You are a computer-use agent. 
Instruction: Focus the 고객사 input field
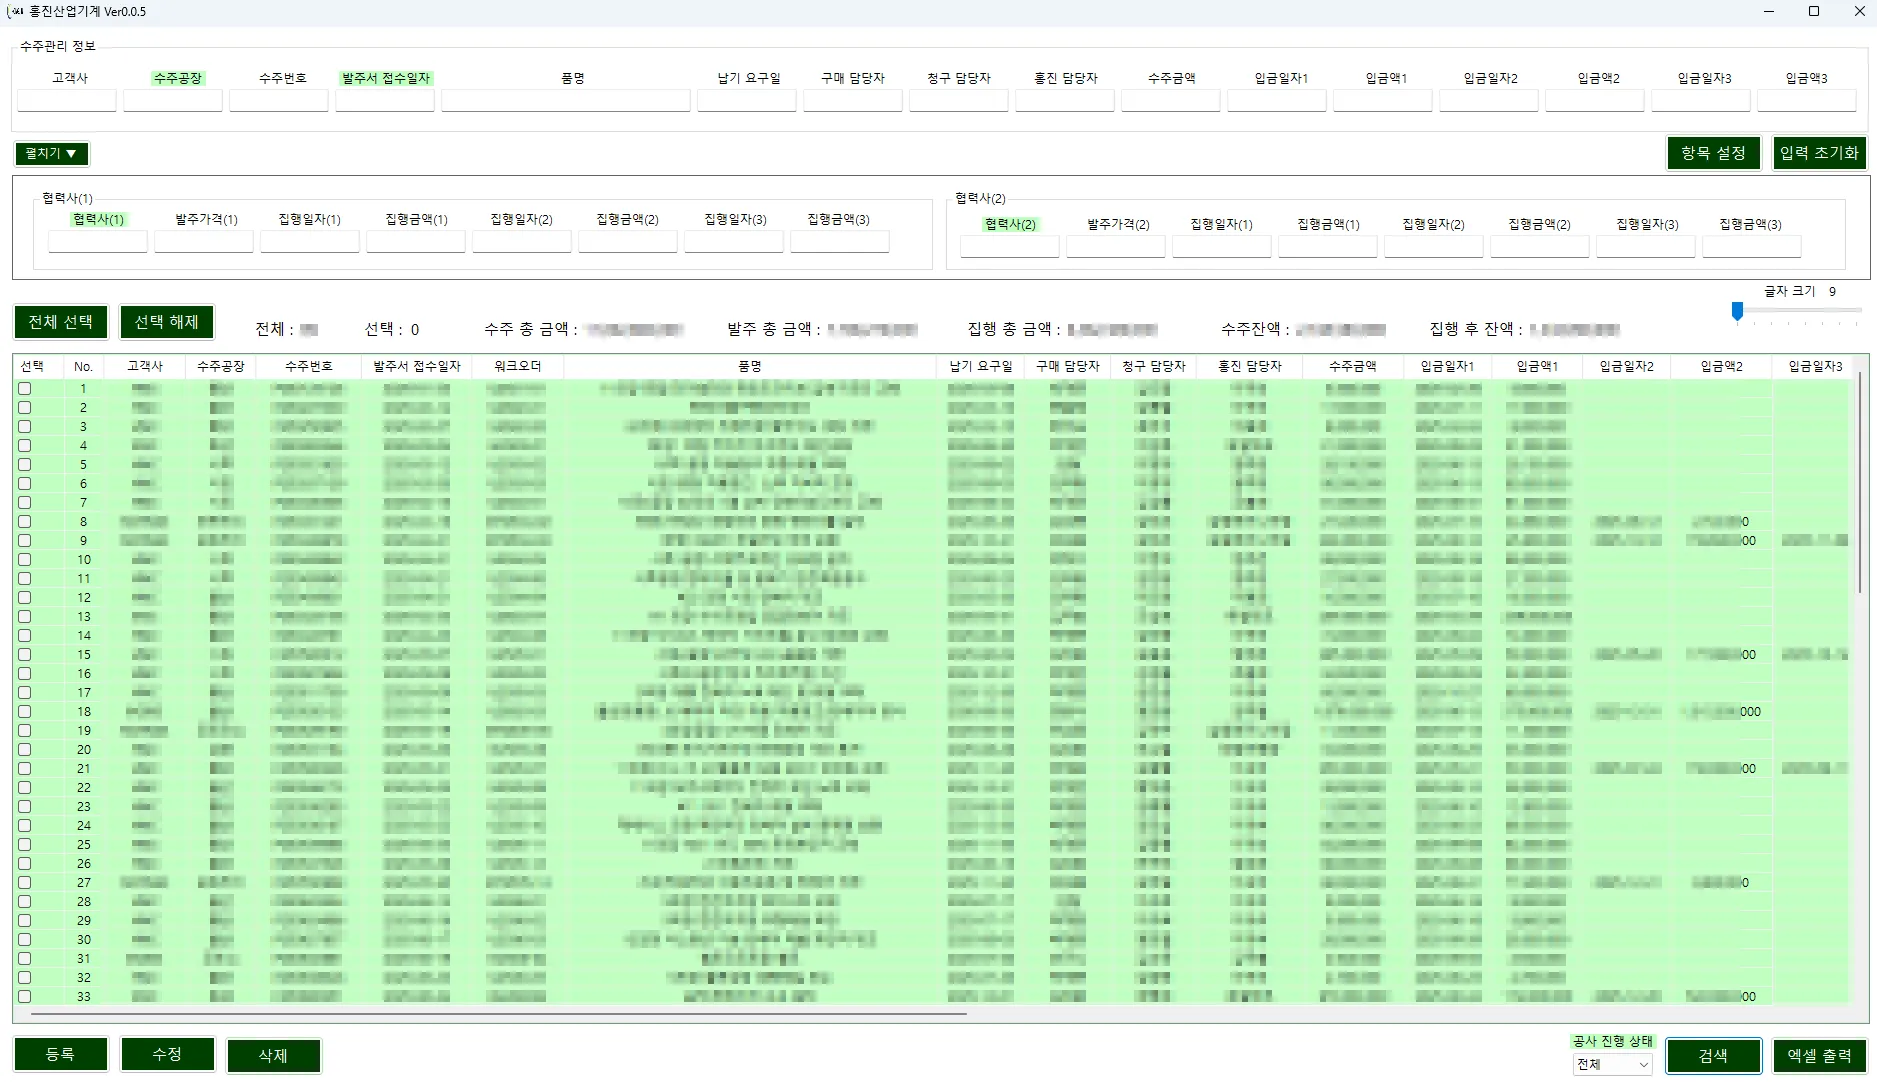[67, 100]
